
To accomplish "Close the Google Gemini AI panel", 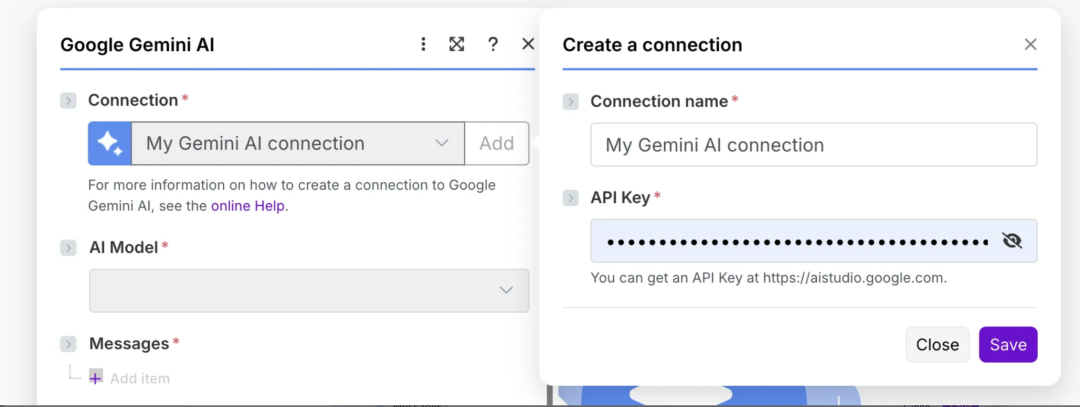I will click(528, 44).
